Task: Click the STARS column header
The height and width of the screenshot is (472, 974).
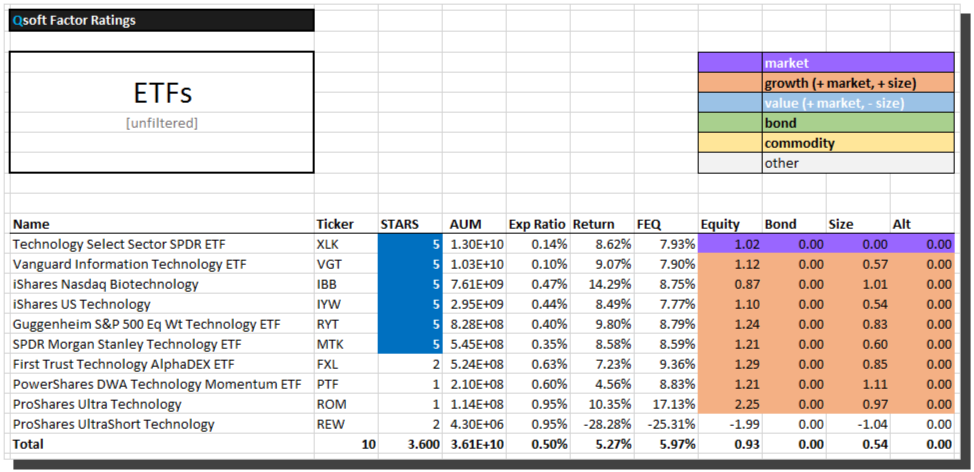Action: pyautogui.click(x=410, y=224)
